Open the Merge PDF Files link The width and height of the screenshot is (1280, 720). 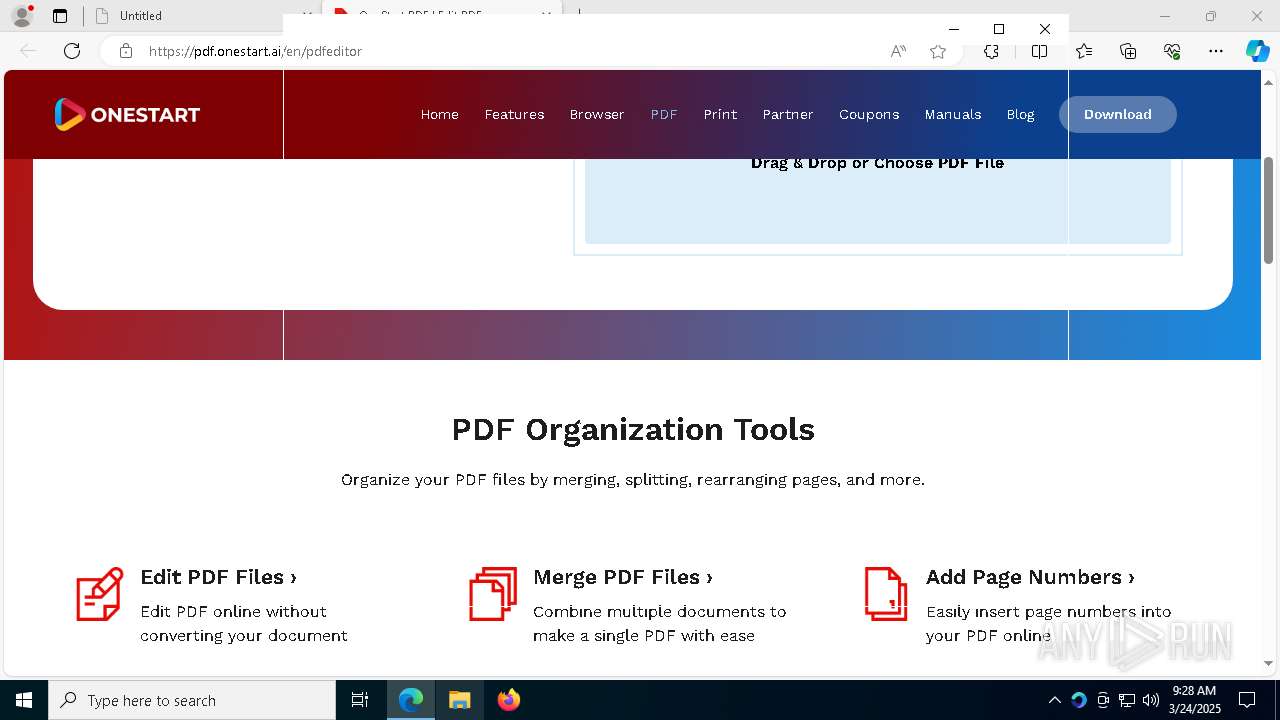click(x=623, y=577)
